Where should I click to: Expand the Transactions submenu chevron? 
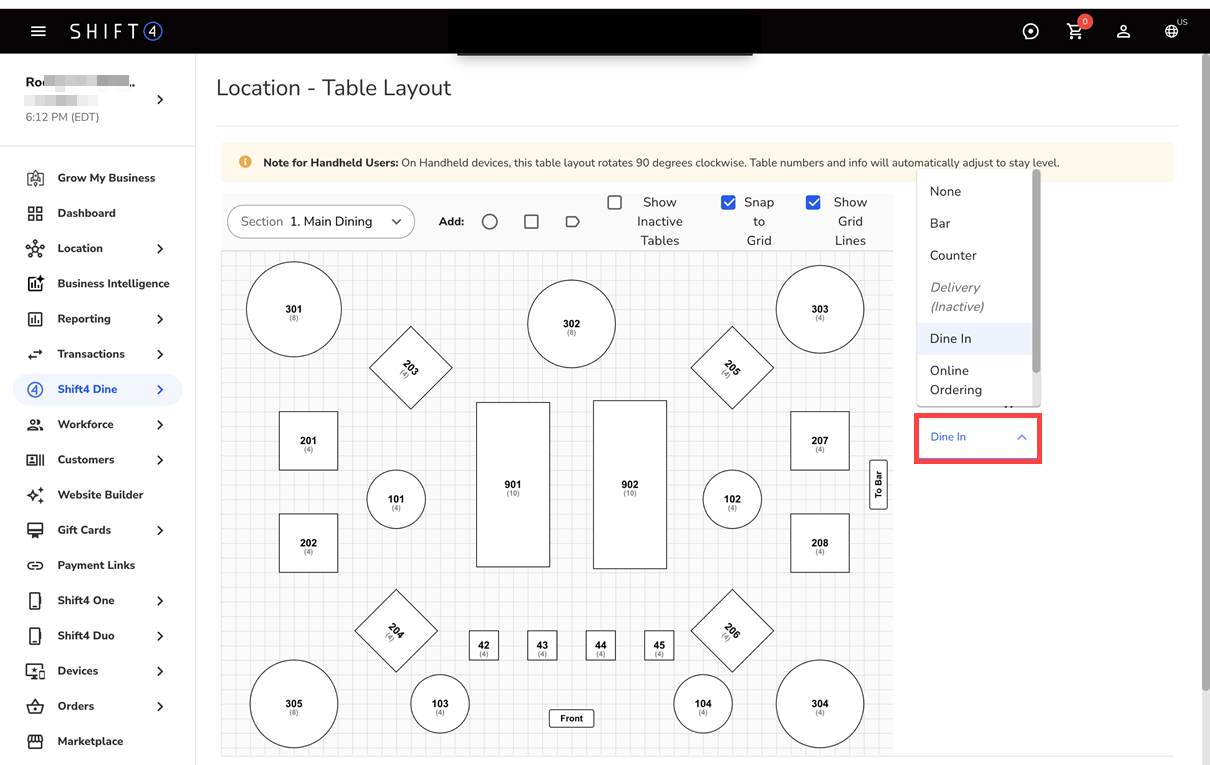click(x=160, y=354)
